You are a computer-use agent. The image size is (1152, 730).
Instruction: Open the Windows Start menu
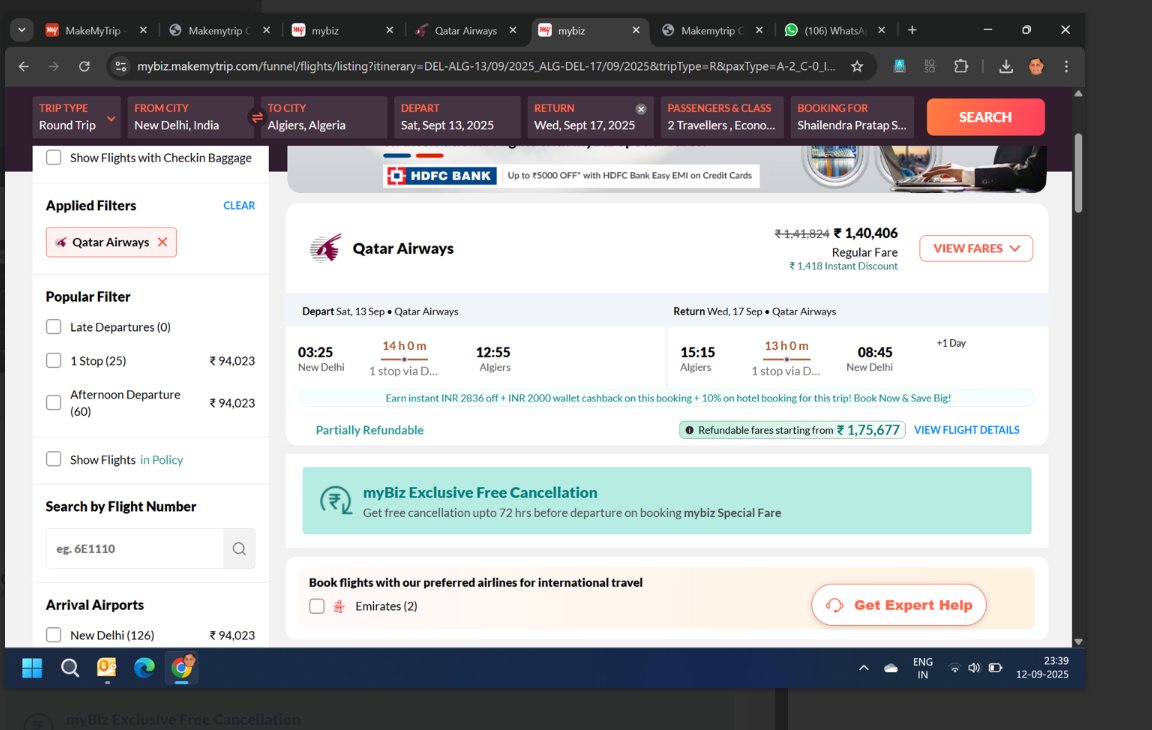click(32, 668)
